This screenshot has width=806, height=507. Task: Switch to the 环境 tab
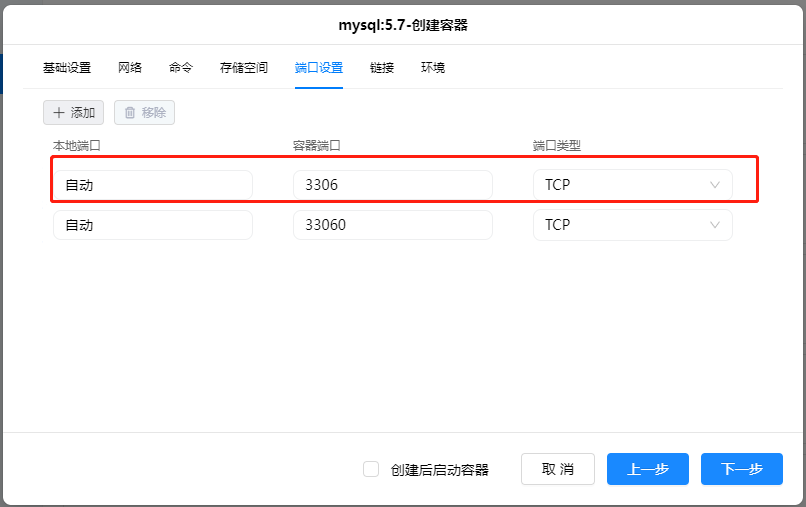click(433, 68)
